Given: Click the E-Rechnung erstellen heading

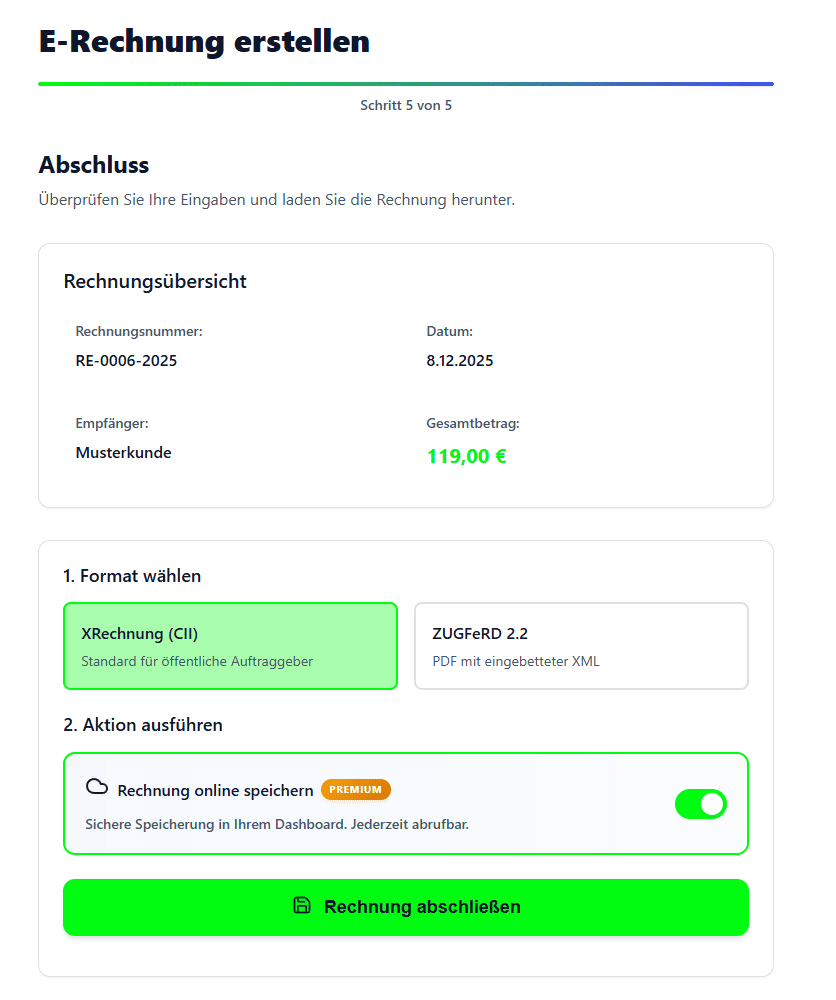Looking at the screenshot, I should pyautogui.click(x=204, y=42).
